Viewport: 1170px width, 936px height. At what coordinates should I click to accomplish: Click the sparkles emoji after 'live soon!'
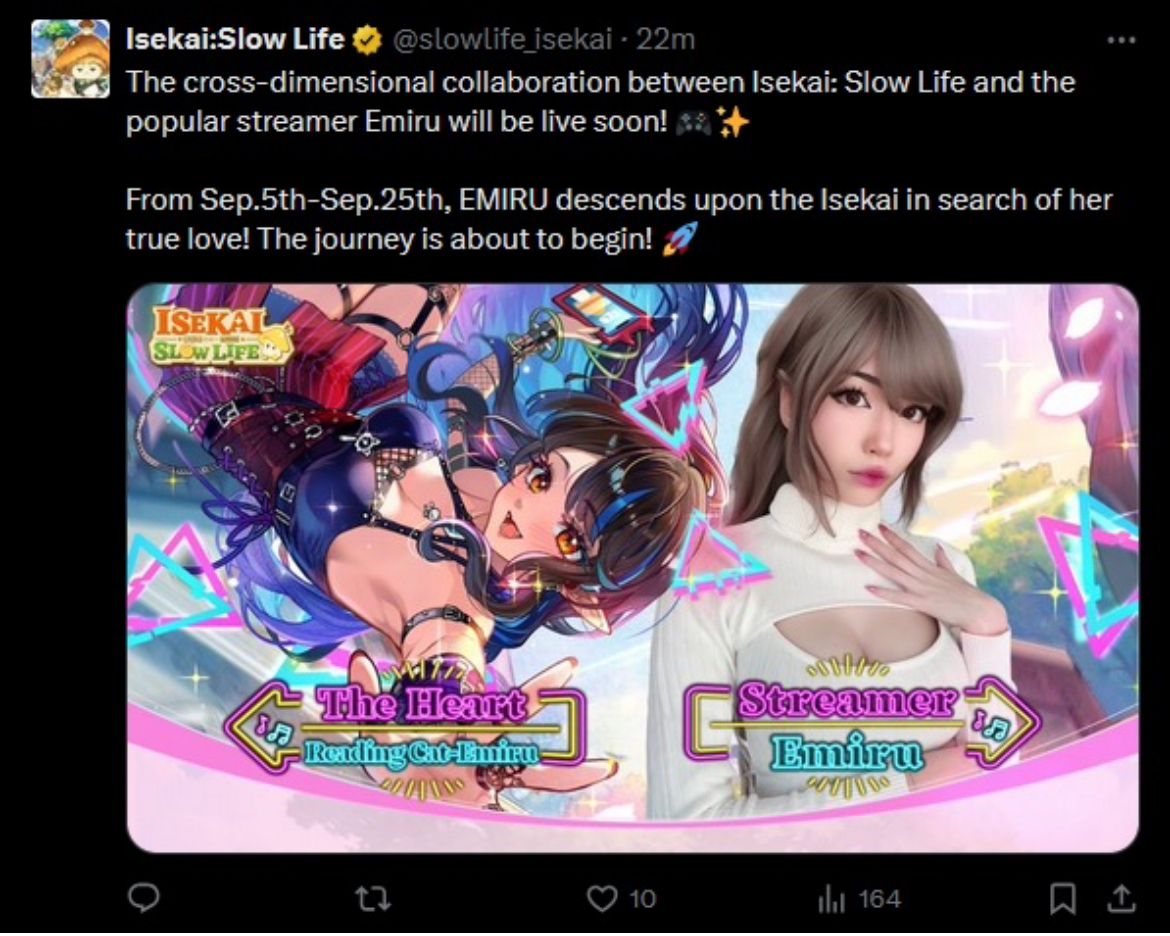click(x=732, y=122)
